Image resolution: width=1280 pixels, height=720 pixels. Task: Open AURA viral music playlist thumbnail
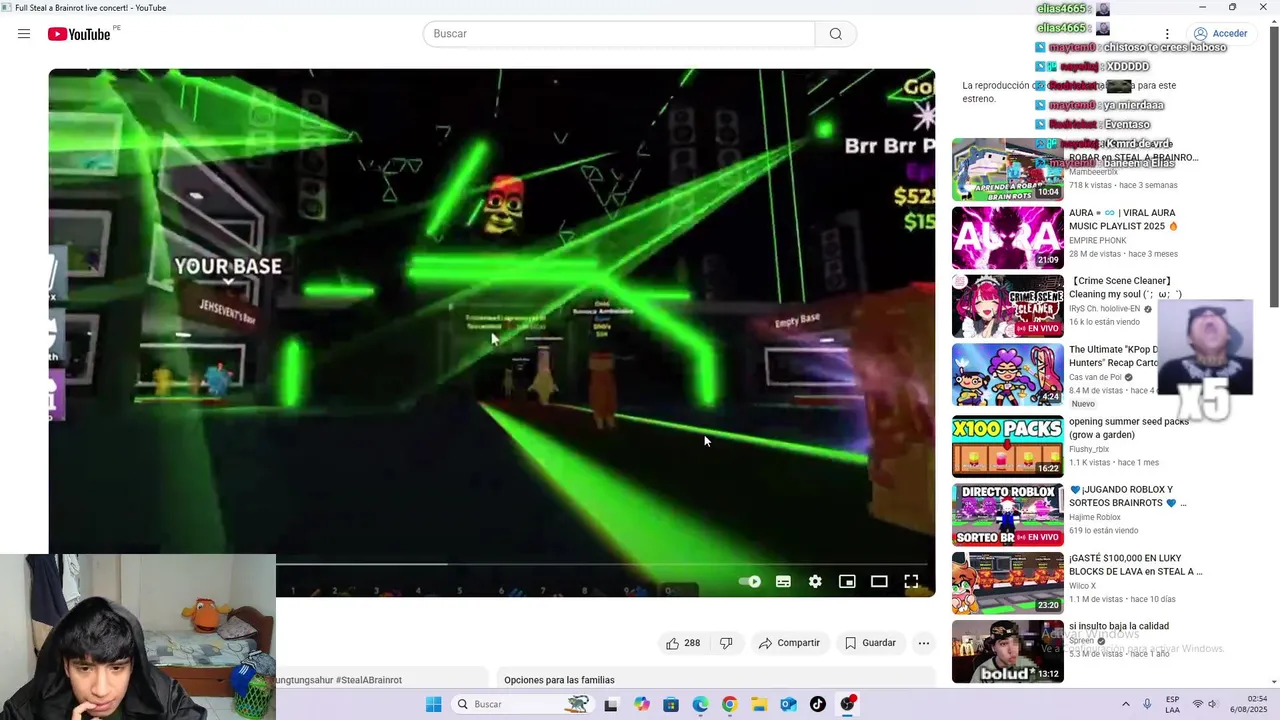(x=1007, y=238)
